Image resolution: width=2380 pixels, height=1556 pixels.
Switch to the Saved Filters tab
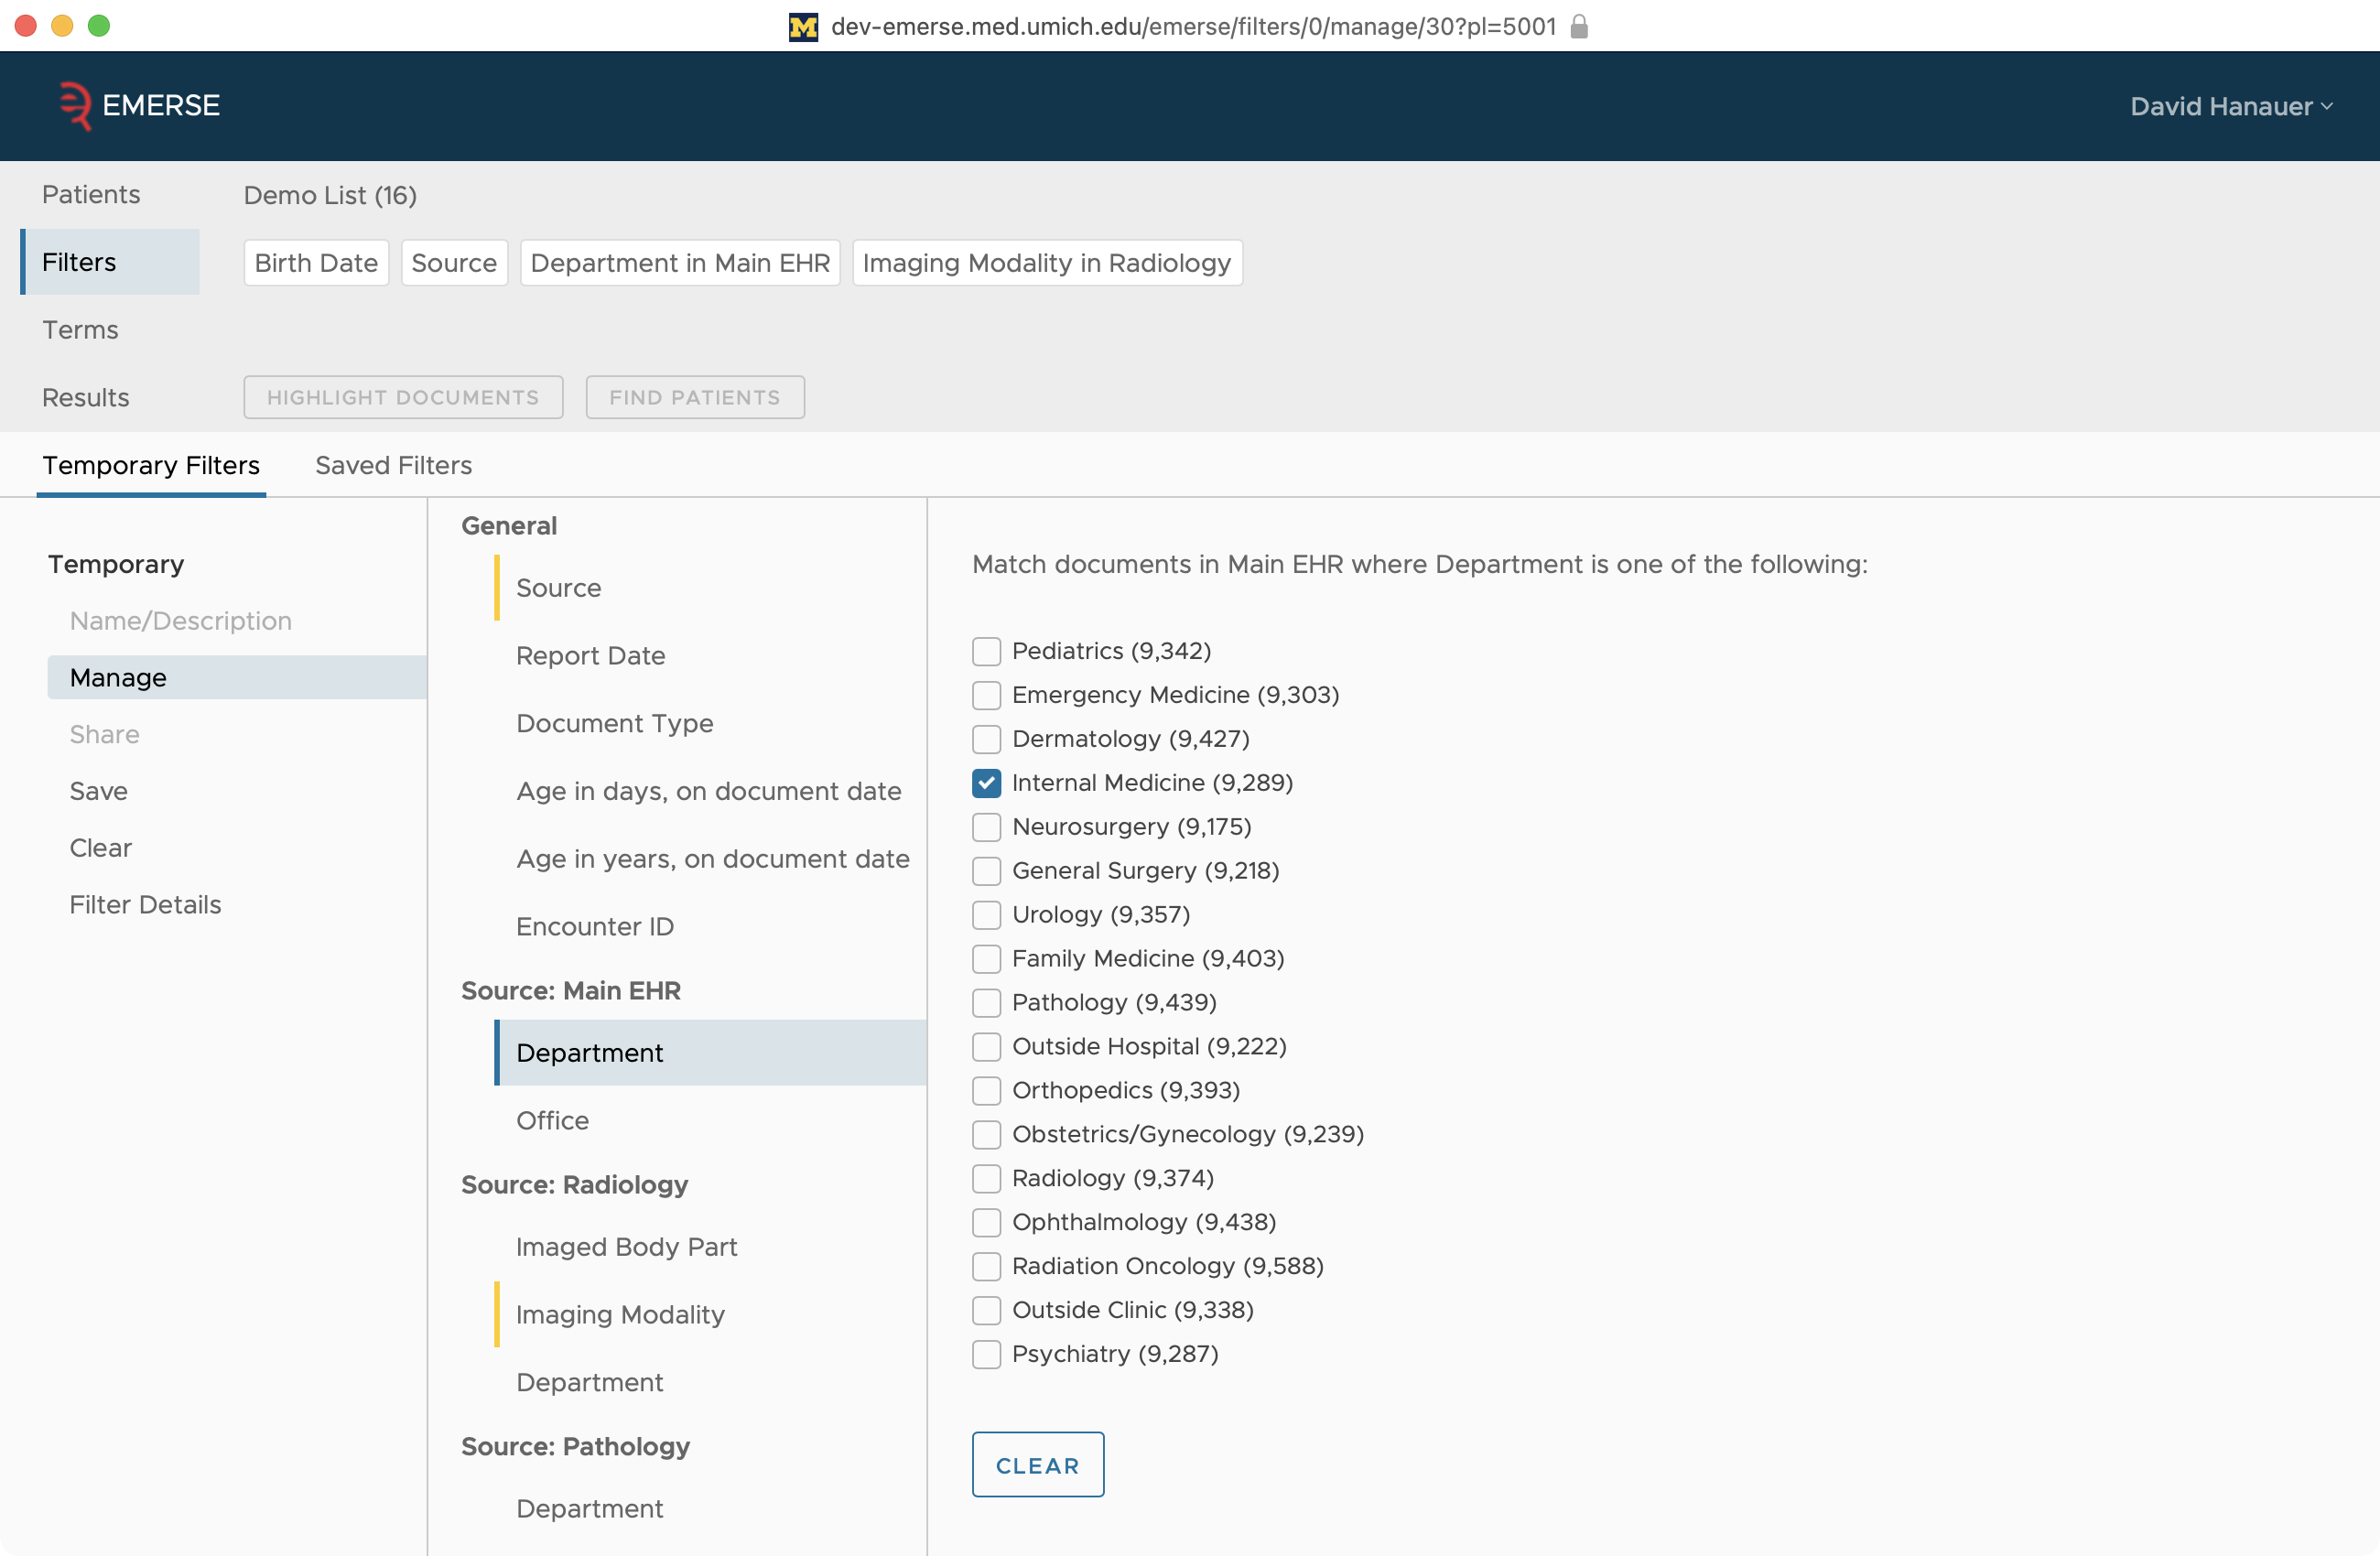coord(393,465)
